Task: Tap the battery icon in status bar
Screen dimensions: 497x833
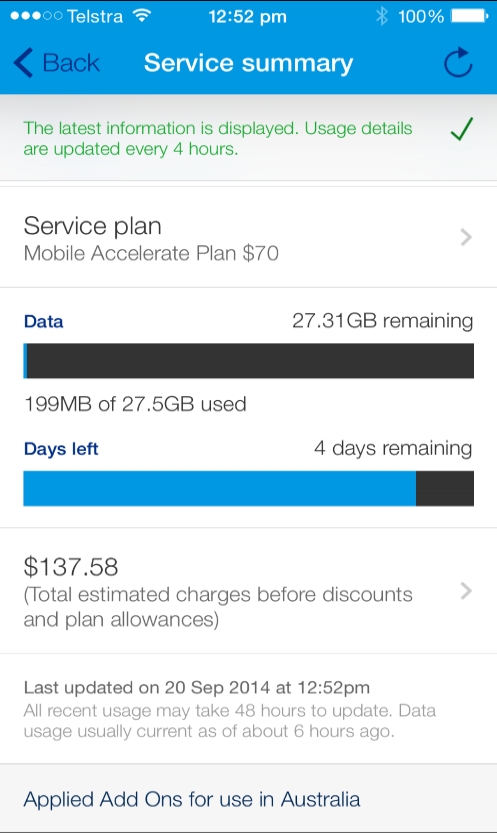Action: (x=469, y=16)
